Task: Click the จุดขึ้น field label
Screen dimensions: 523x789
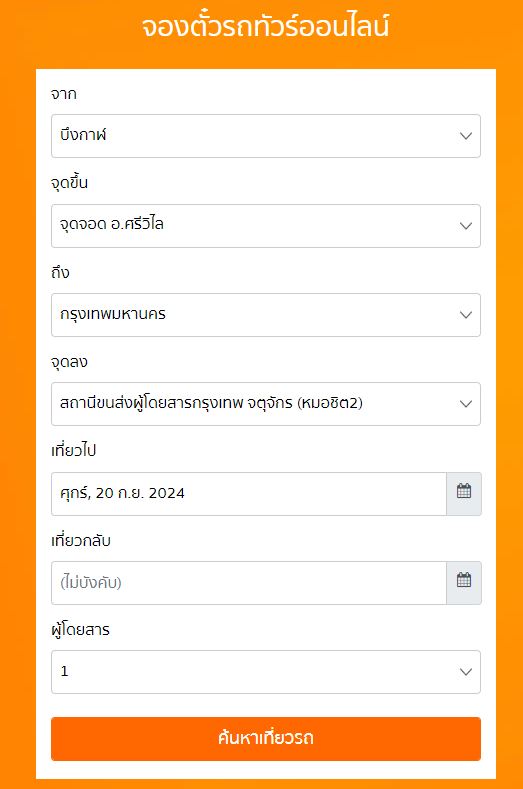Action: tap(69, 183)
